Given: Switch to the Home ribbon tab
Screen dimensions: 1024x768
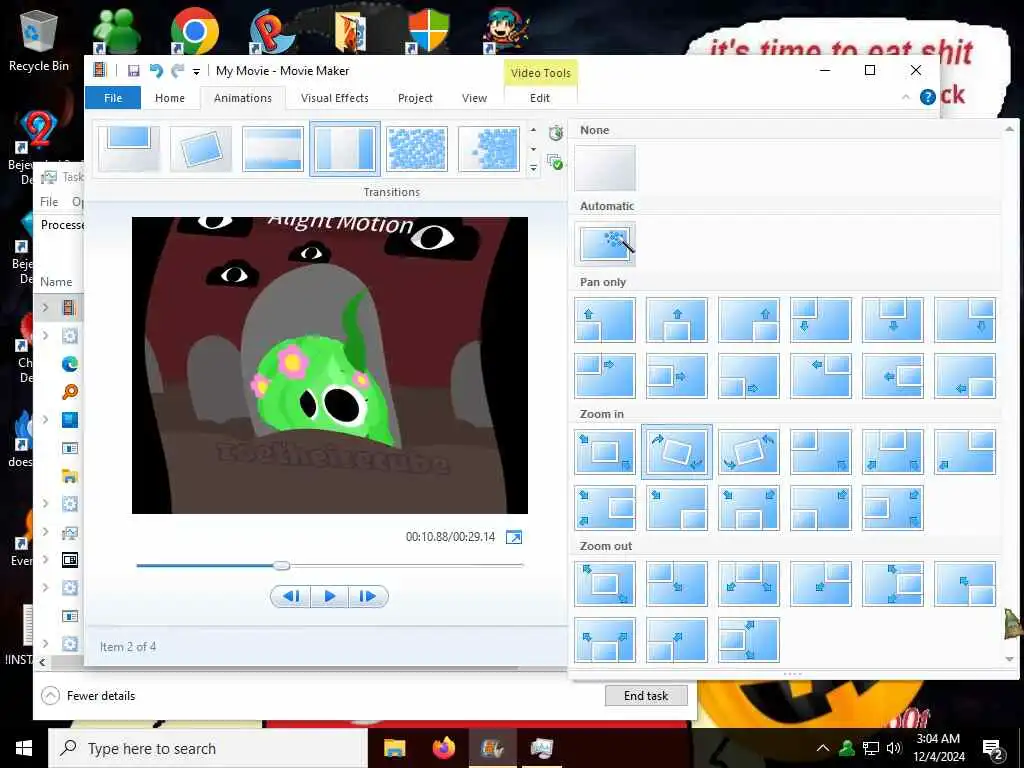Looking at the screenshot, I should pos(170,98).
